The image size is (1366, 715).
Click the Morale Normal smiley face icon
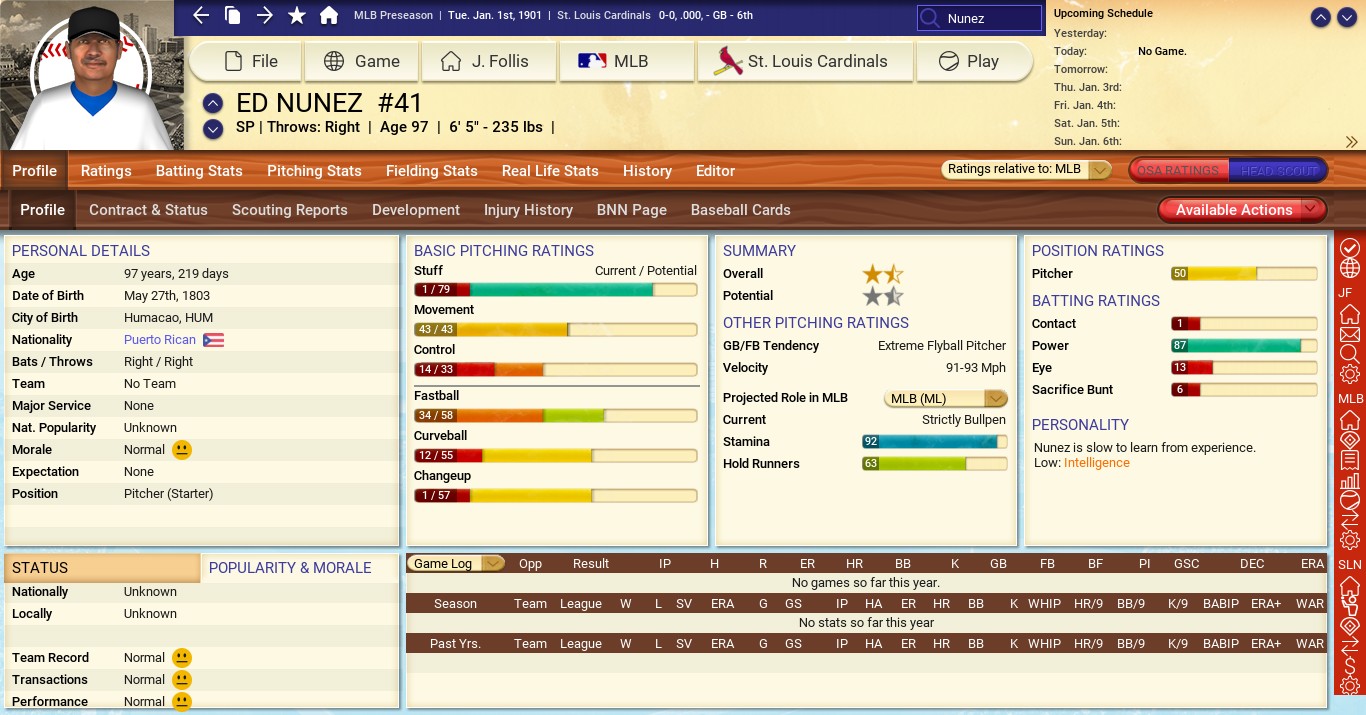(182, 450)
